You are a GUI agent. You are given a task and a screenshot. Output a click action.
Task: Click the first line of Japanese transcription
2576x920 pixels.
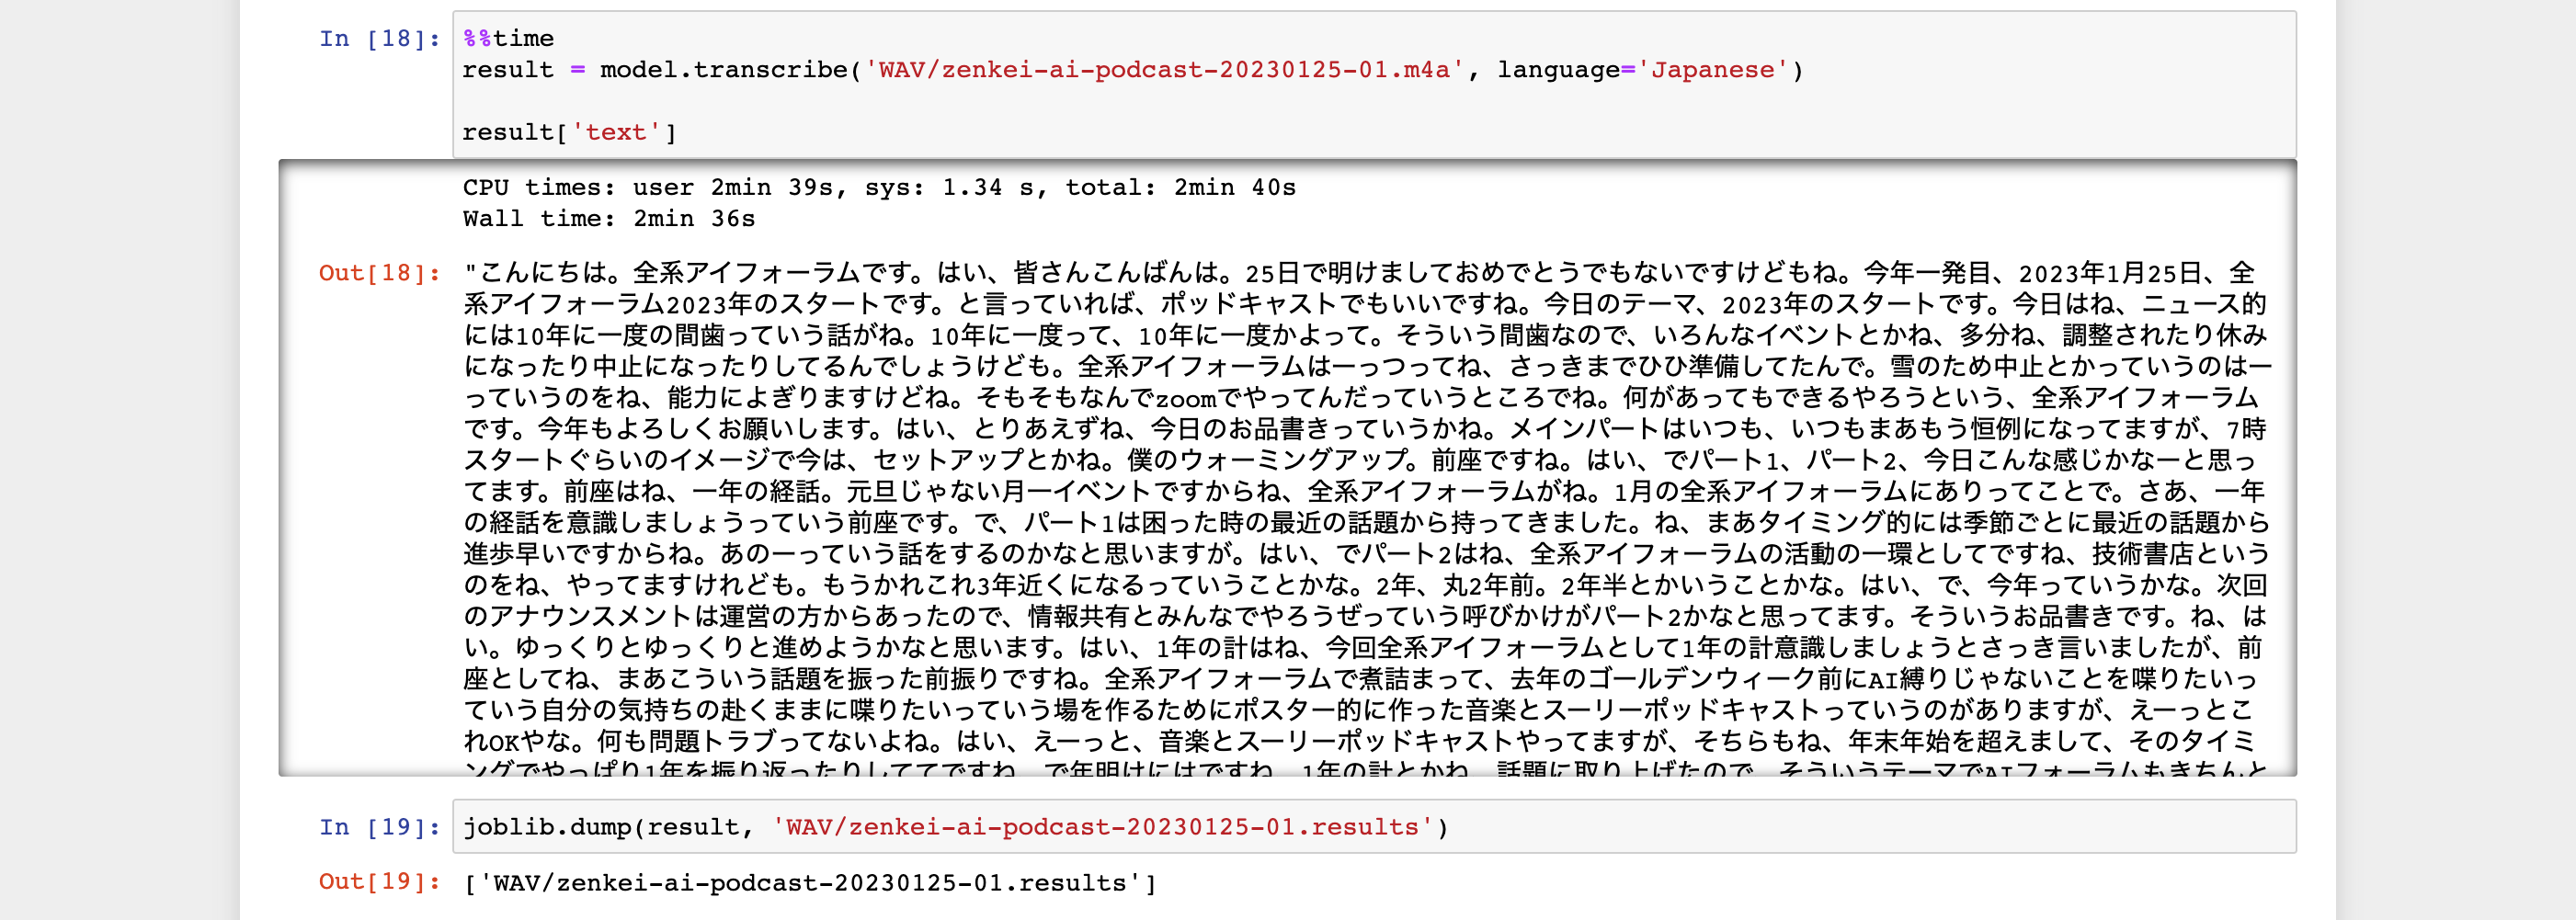[1360, 273]
